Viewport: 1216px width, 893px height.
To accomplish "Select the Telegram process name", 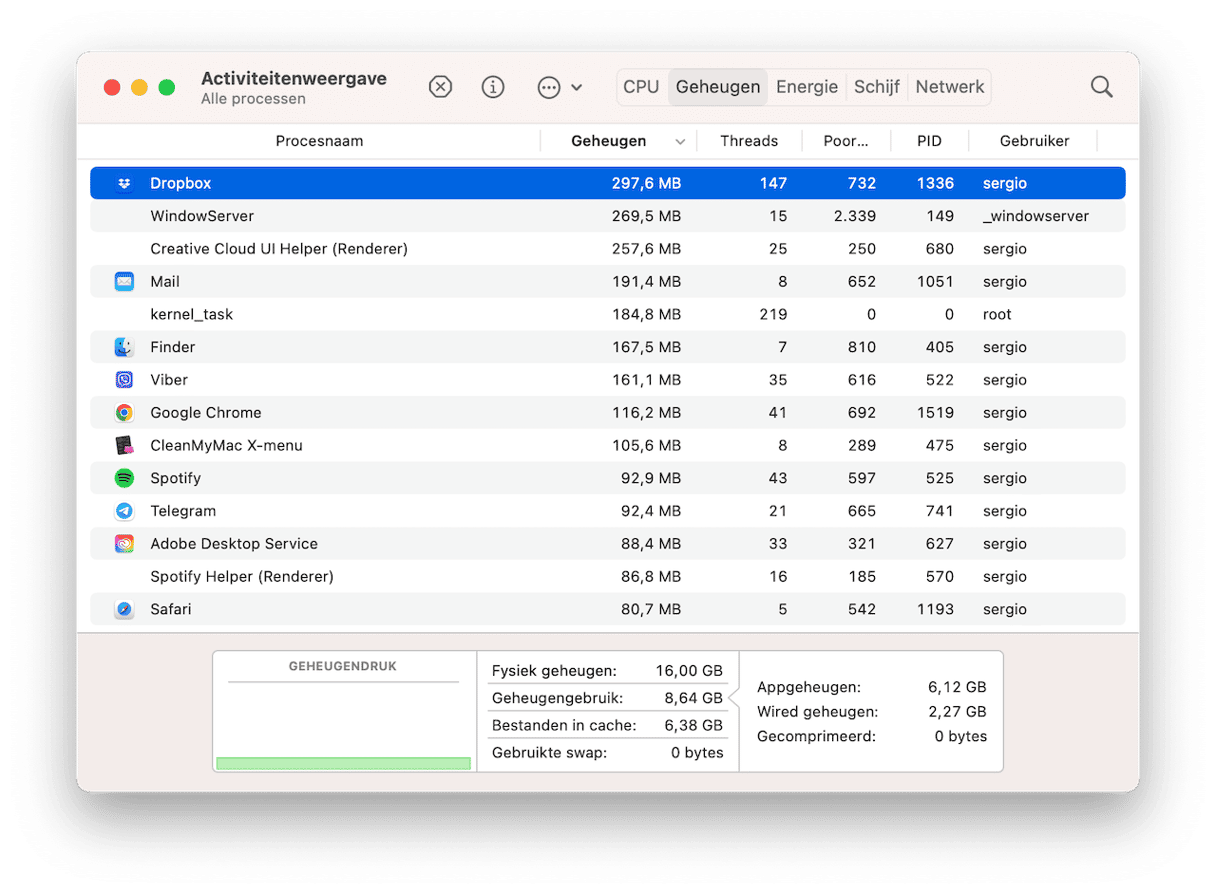I will click(x=183, y=511).
